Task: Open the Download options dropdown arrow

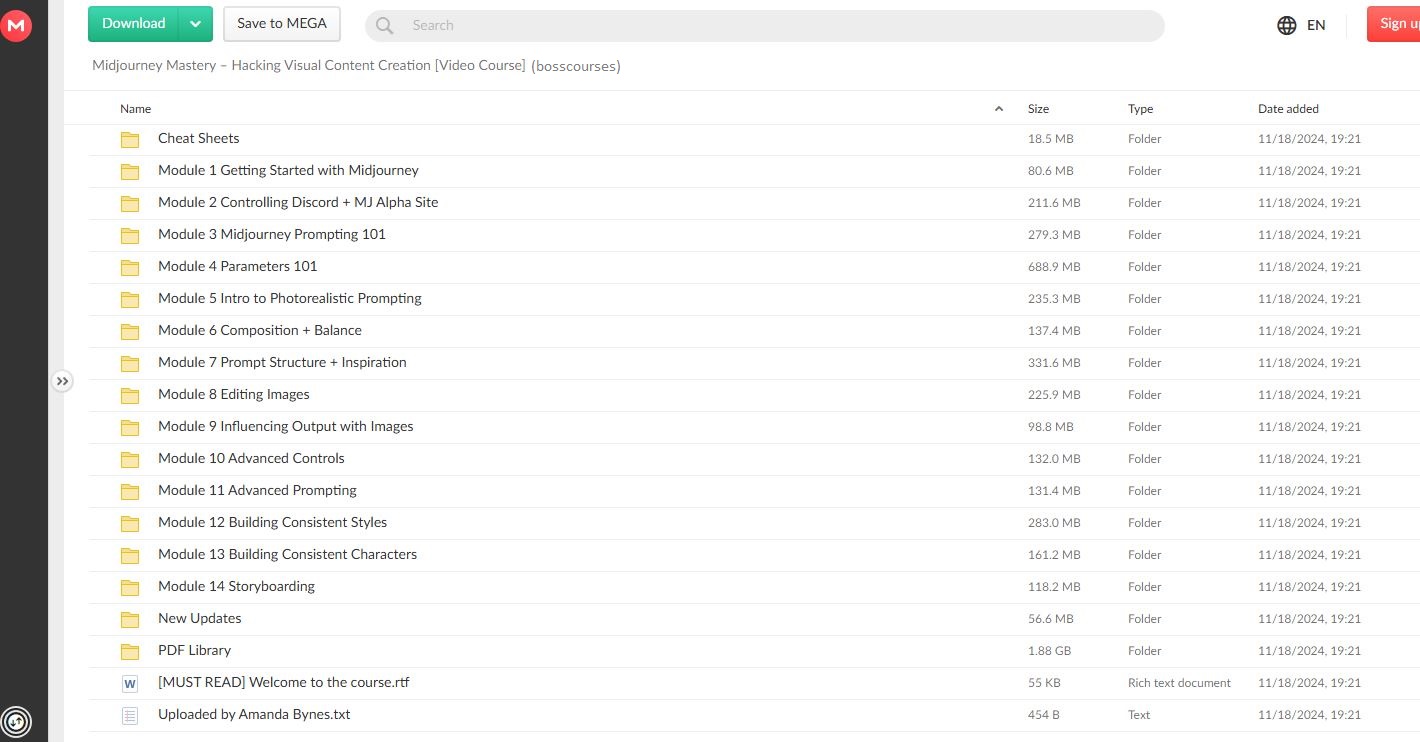Action: coord(196,24)
